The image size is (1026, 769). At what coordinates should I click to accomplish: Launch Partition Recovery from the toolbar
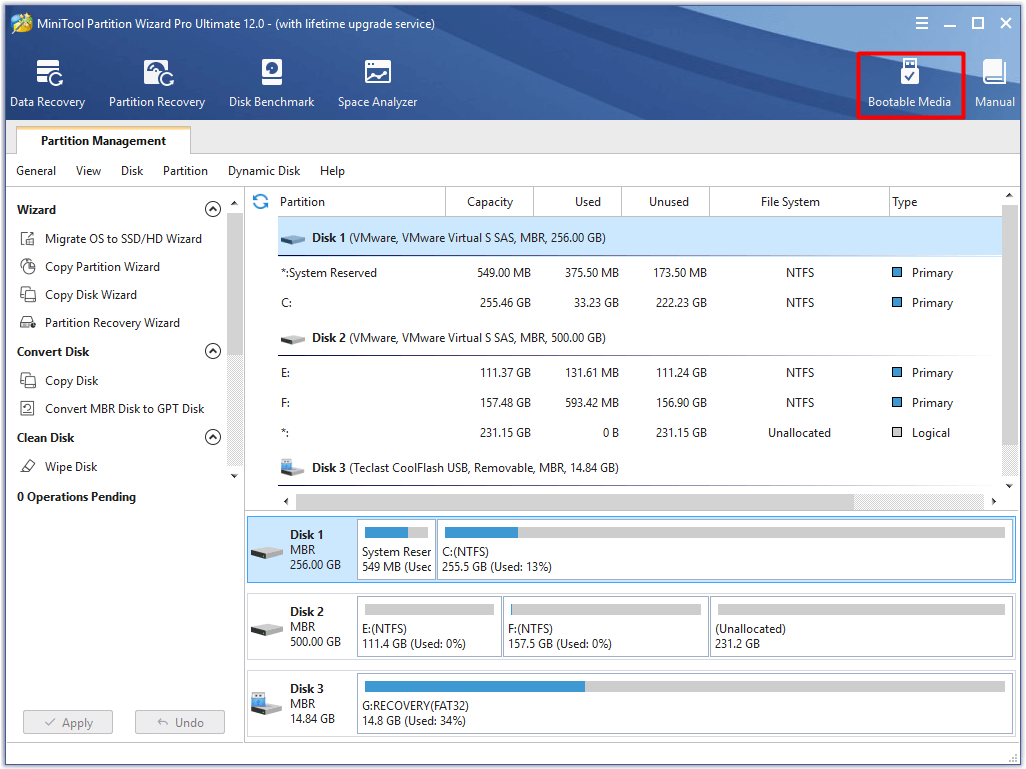157,84
